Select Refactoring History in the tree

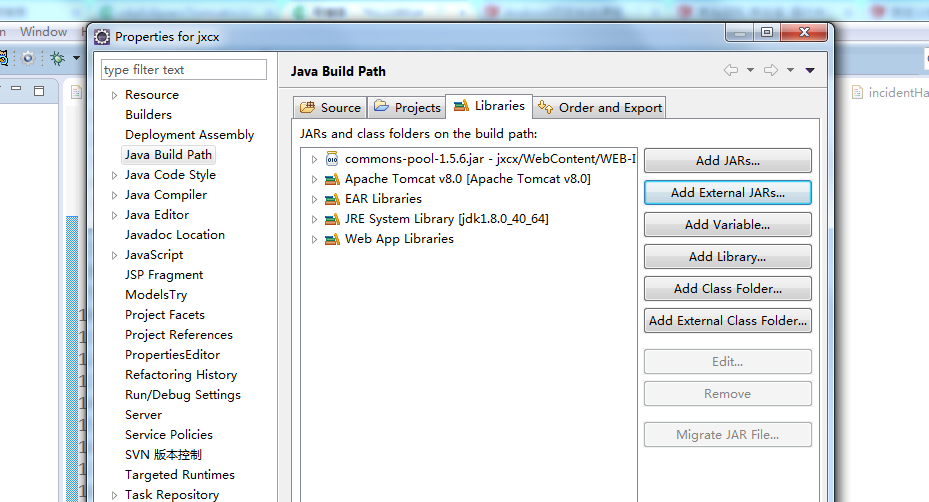181,375
